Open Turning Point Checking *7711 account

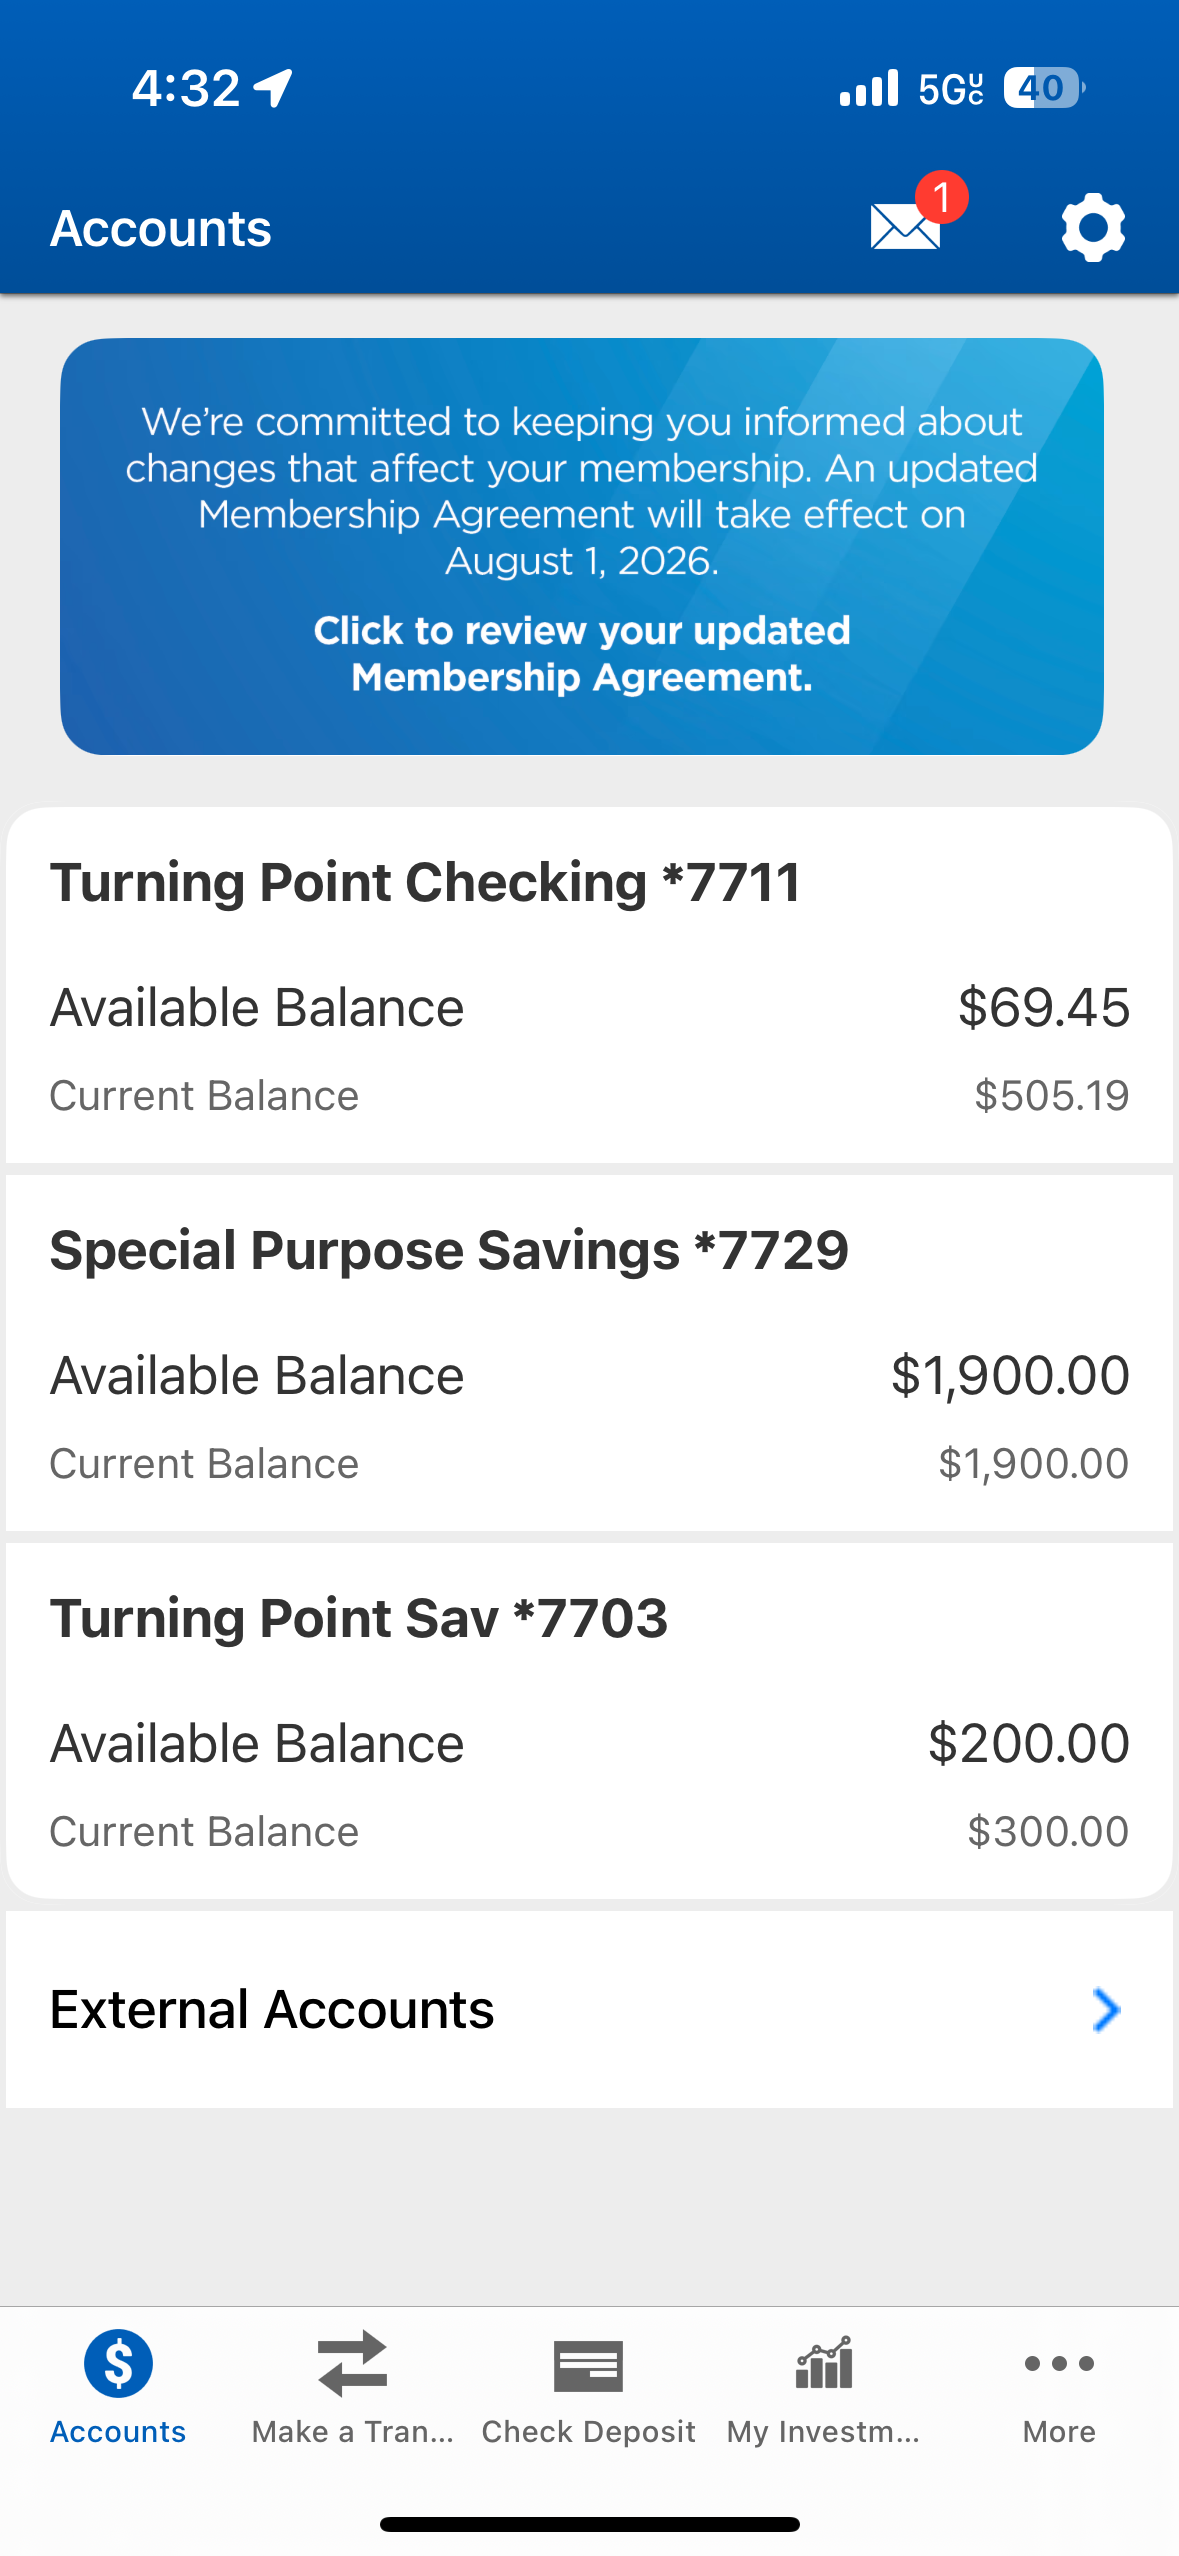tap(589, 985)
